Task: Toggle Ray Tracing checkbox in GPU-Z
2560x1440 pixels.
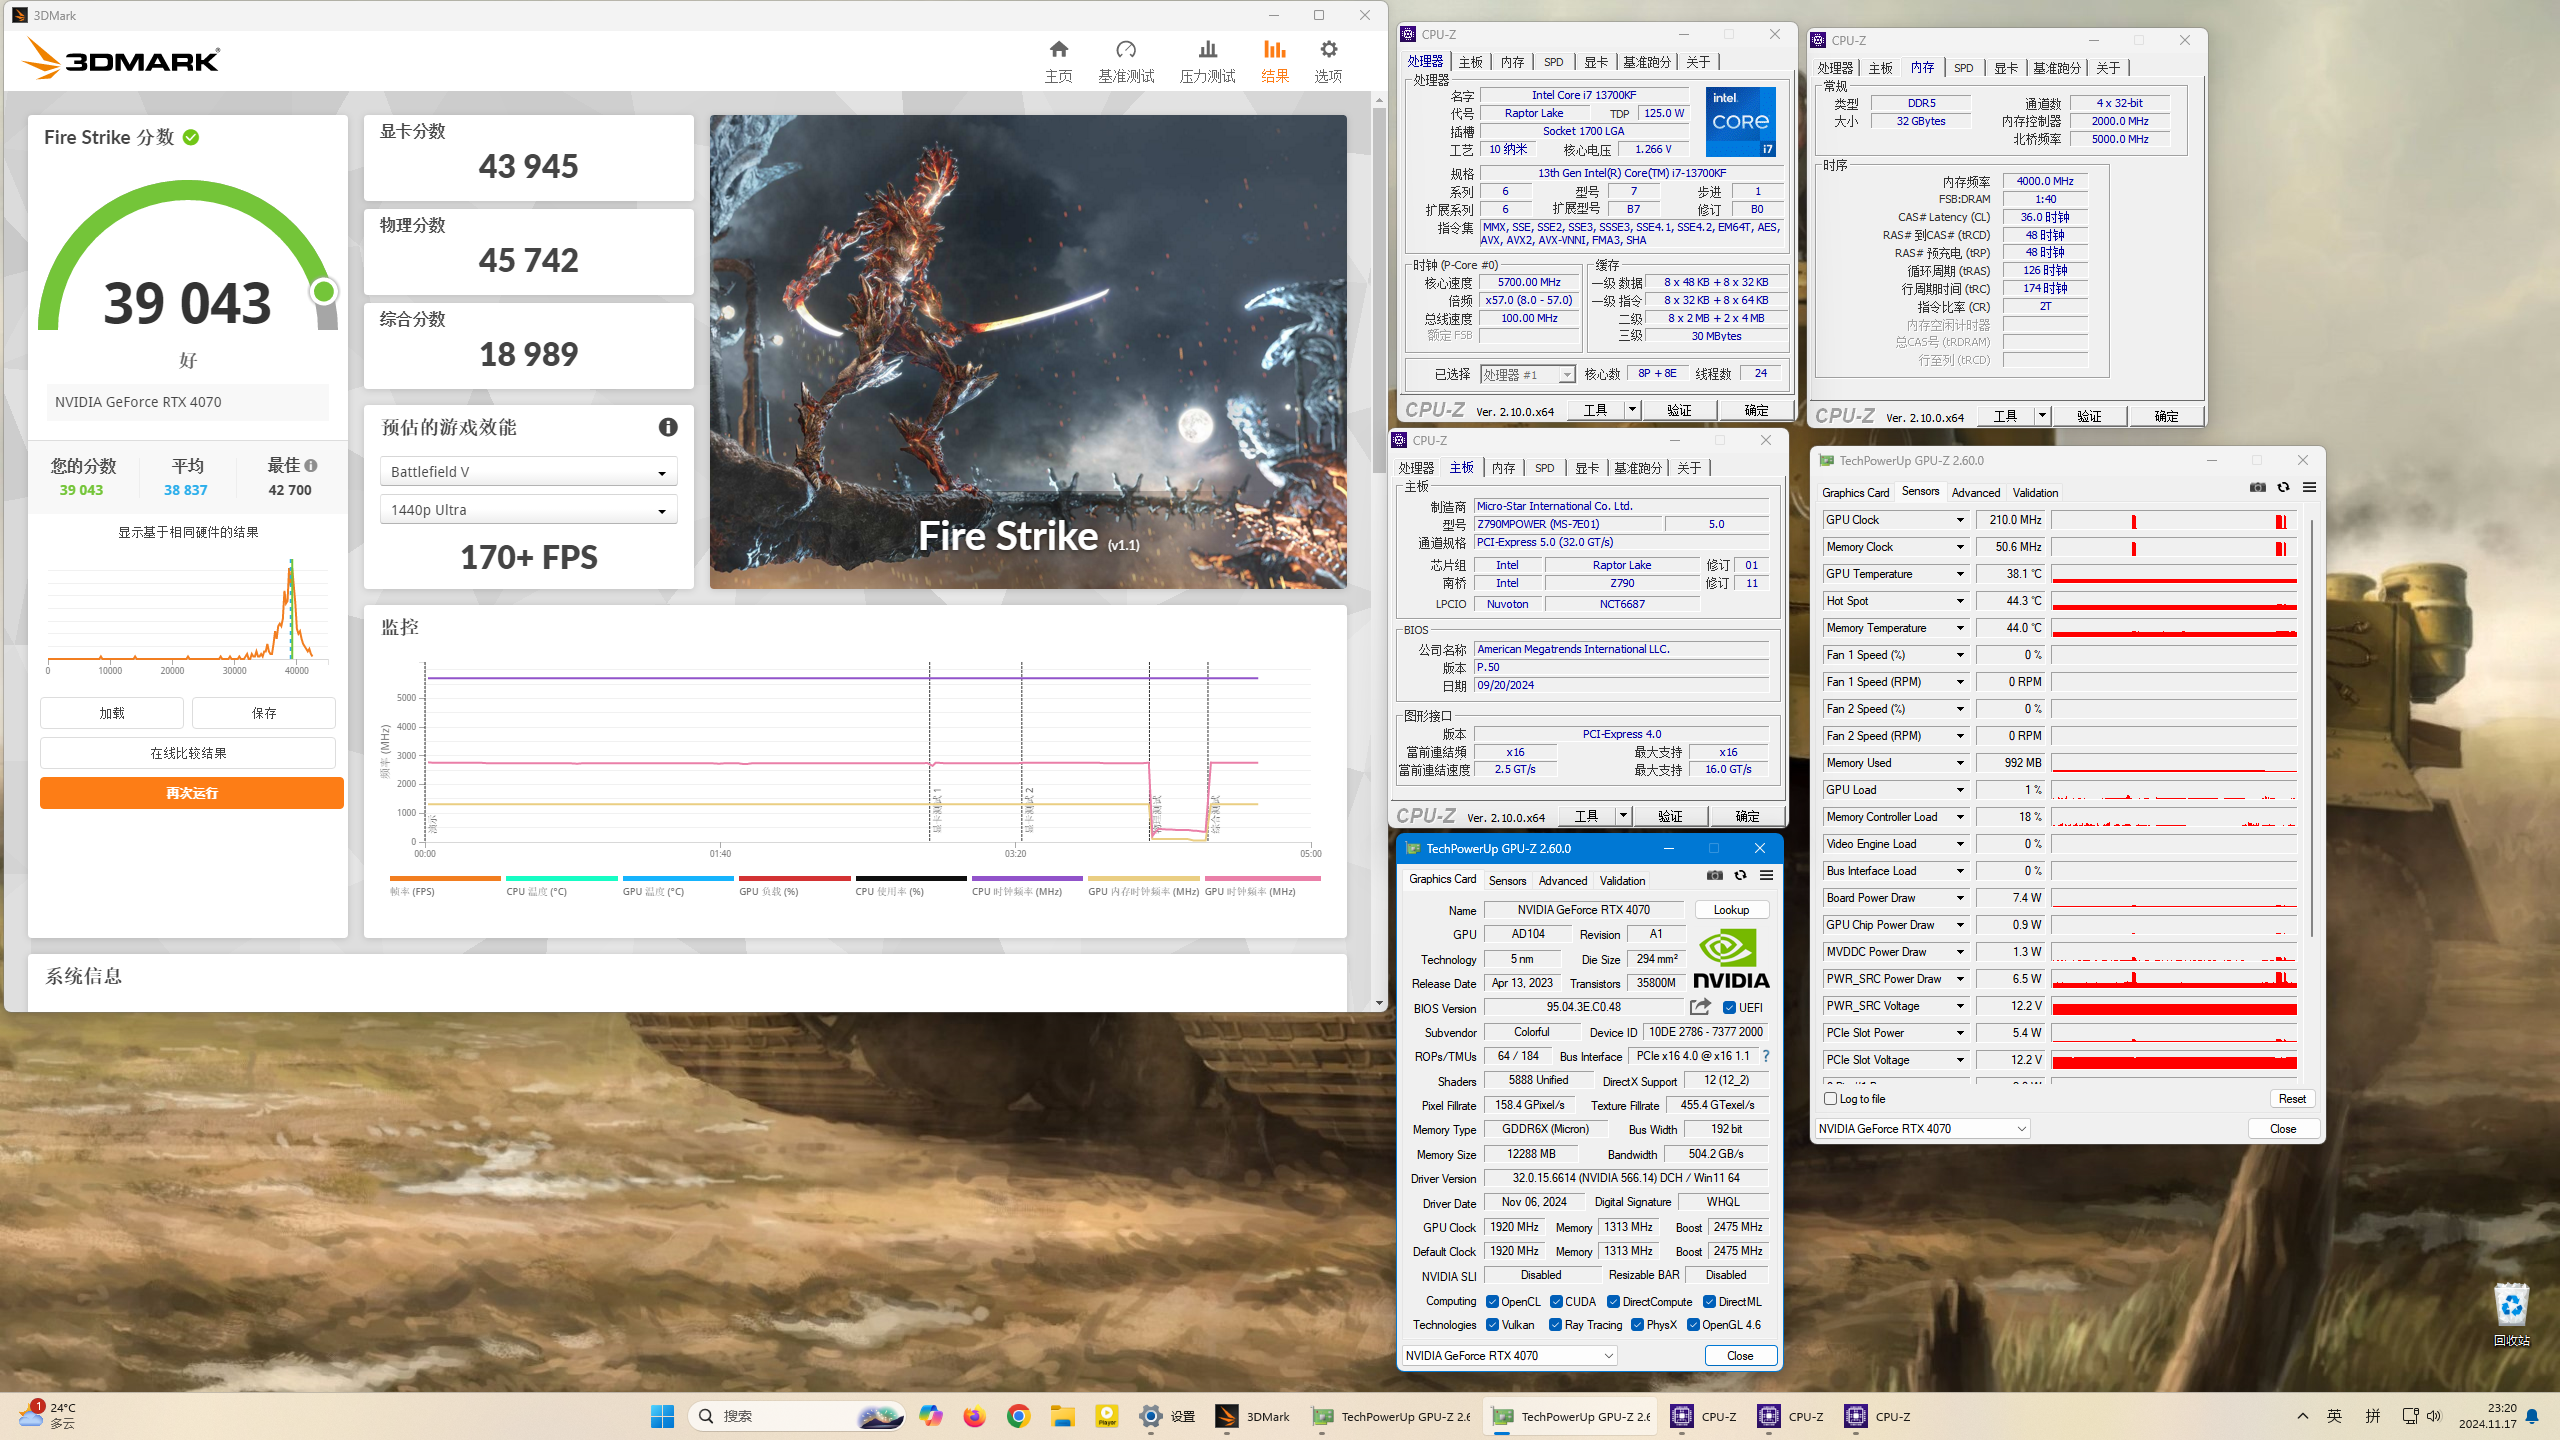Action: tap(1555, 1324)
